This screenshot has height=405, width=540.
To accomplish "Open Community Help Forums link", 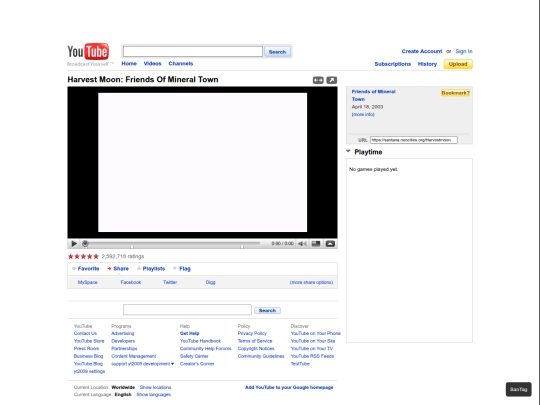I will coord(206,349).
